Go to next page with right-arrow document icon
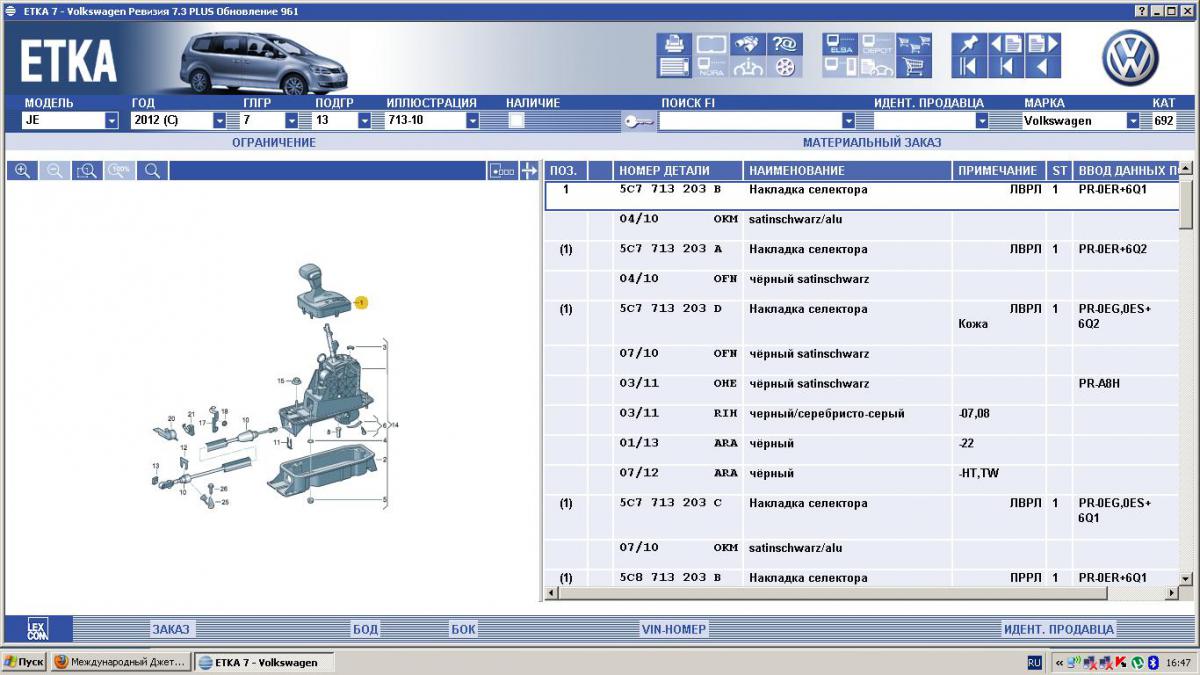 pos(1043,44)
